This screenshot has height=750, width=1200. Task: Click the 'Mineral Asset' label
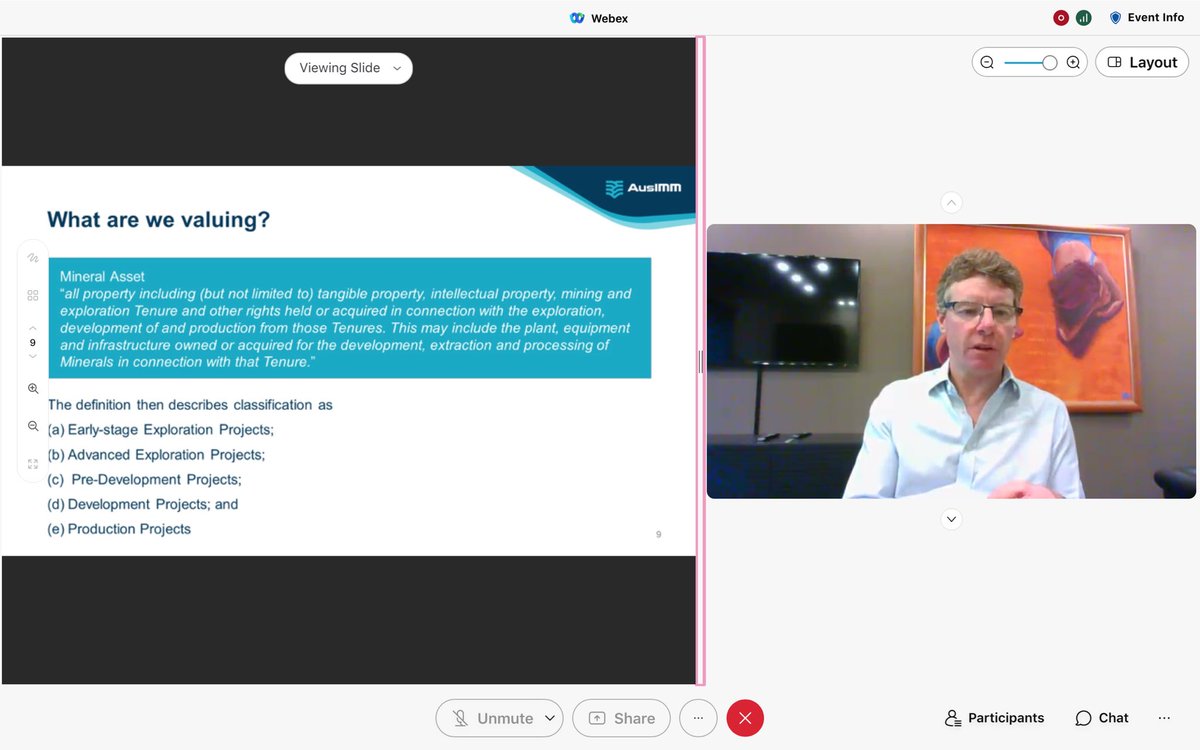[102, 276]
